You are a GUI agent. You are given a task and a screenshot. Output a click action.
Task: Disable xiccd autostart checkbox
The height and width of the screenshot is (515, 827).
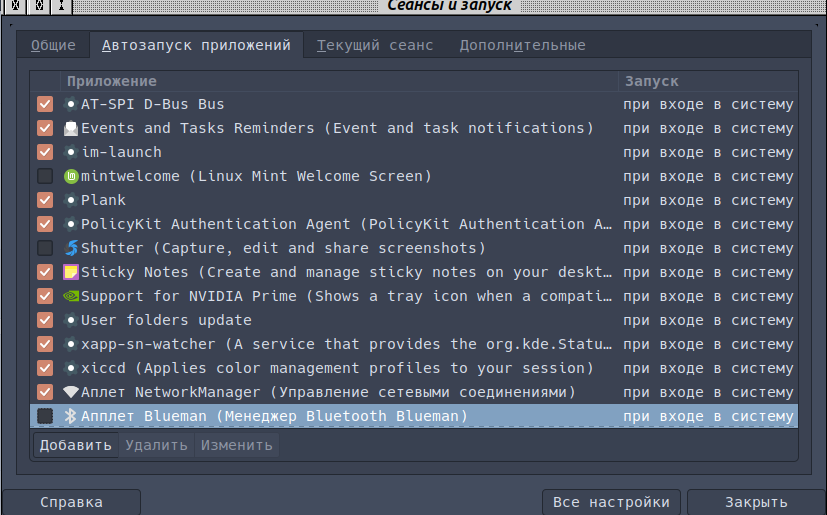click(x=45, y=368)
